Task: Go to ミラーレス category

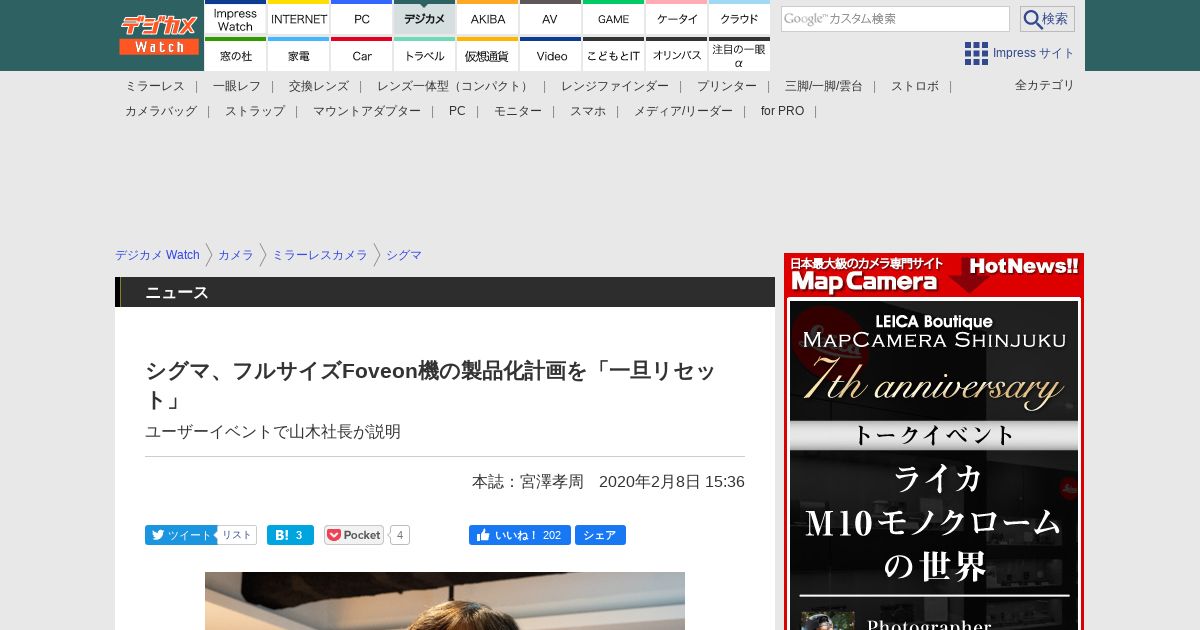Action: click(x=155, y=86)
